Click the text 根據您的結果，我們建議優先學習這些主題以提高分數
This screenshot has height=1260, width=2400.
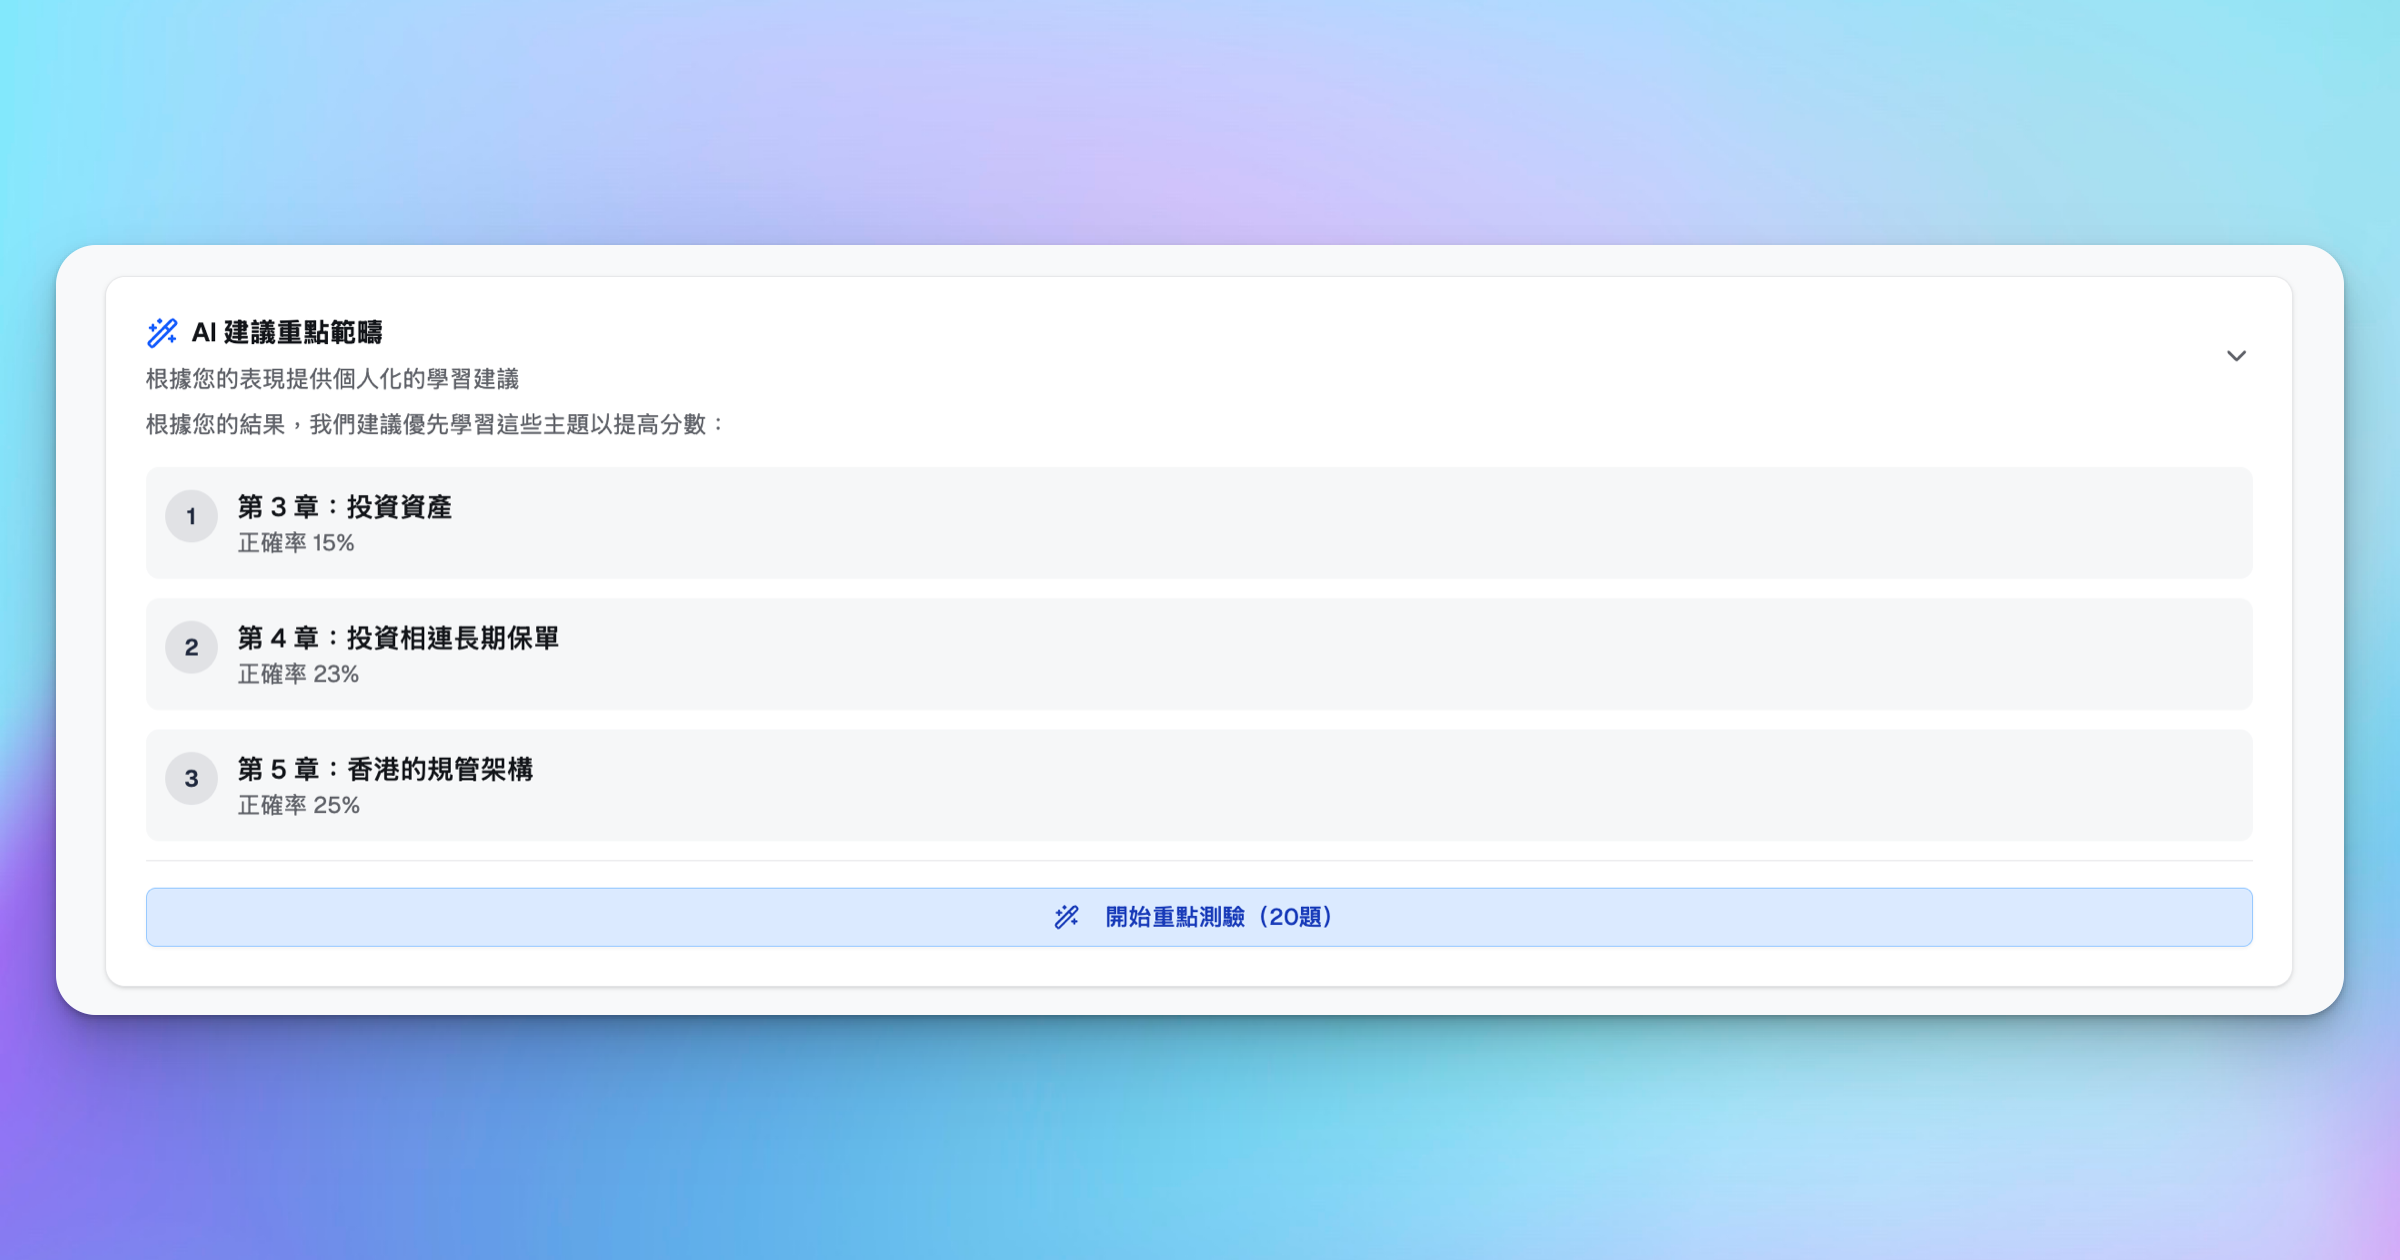[436, 424]
